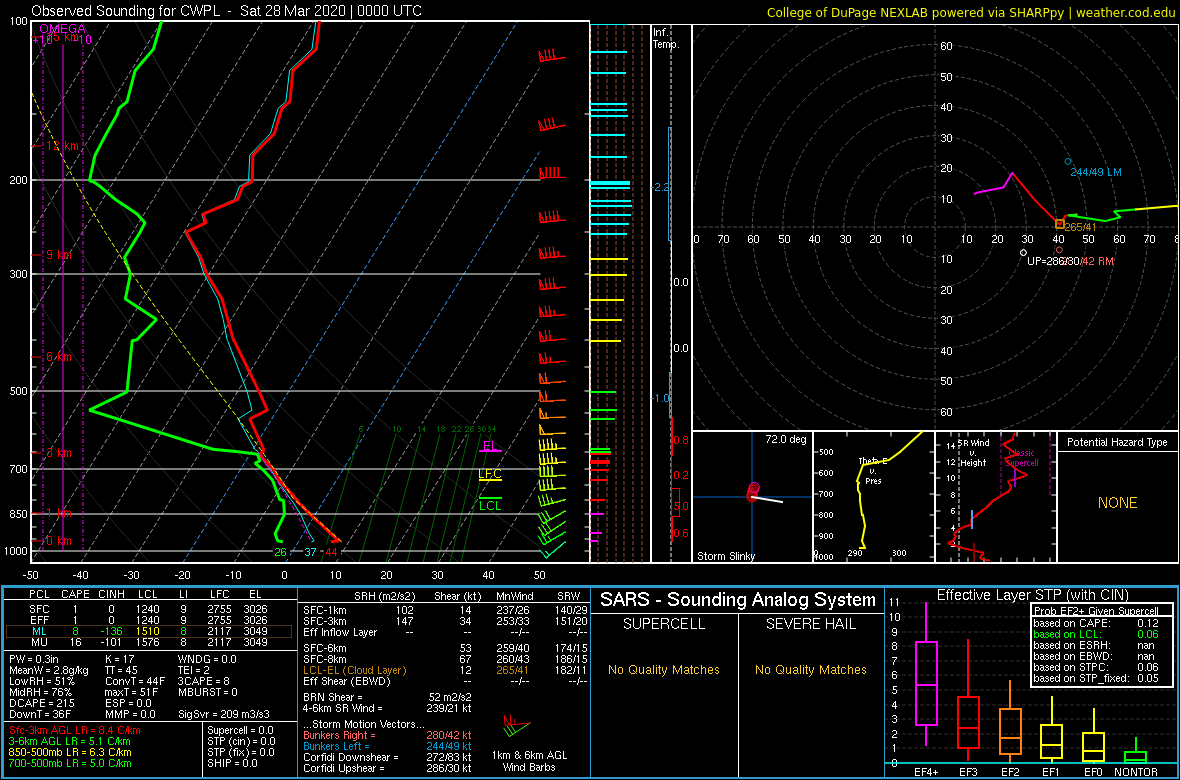The height and width of the screenshot is (780, 1180).
Task: Click the CAPE column header
Action: (x=75, y=593)
